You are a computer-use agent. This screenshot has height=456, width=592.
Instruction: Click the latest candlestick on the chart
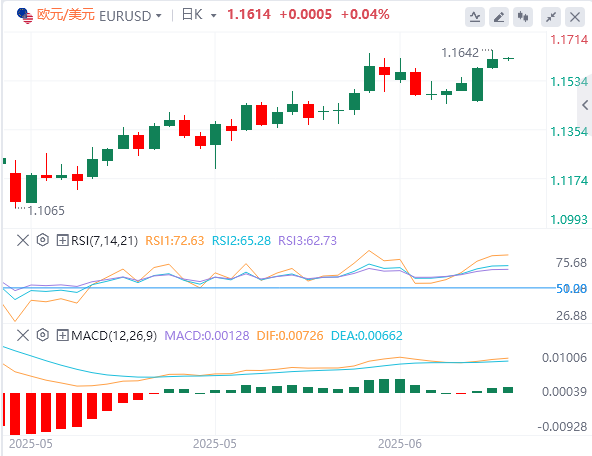[509, 59]
